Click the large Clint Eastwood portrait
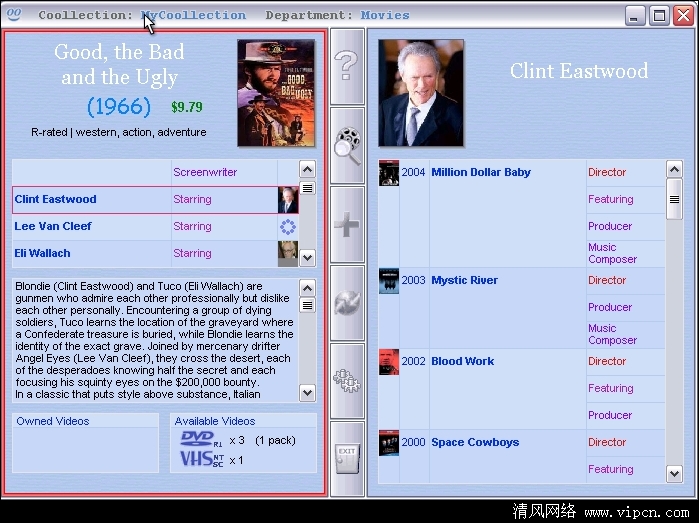 click(421, 93)
